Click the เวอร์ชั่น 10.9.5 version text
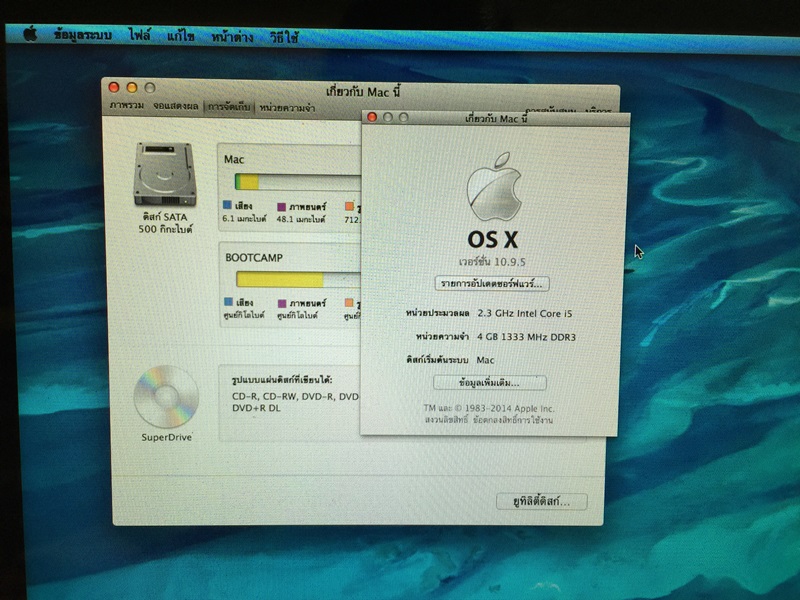800x600 pixels. [x=492, y=262]
